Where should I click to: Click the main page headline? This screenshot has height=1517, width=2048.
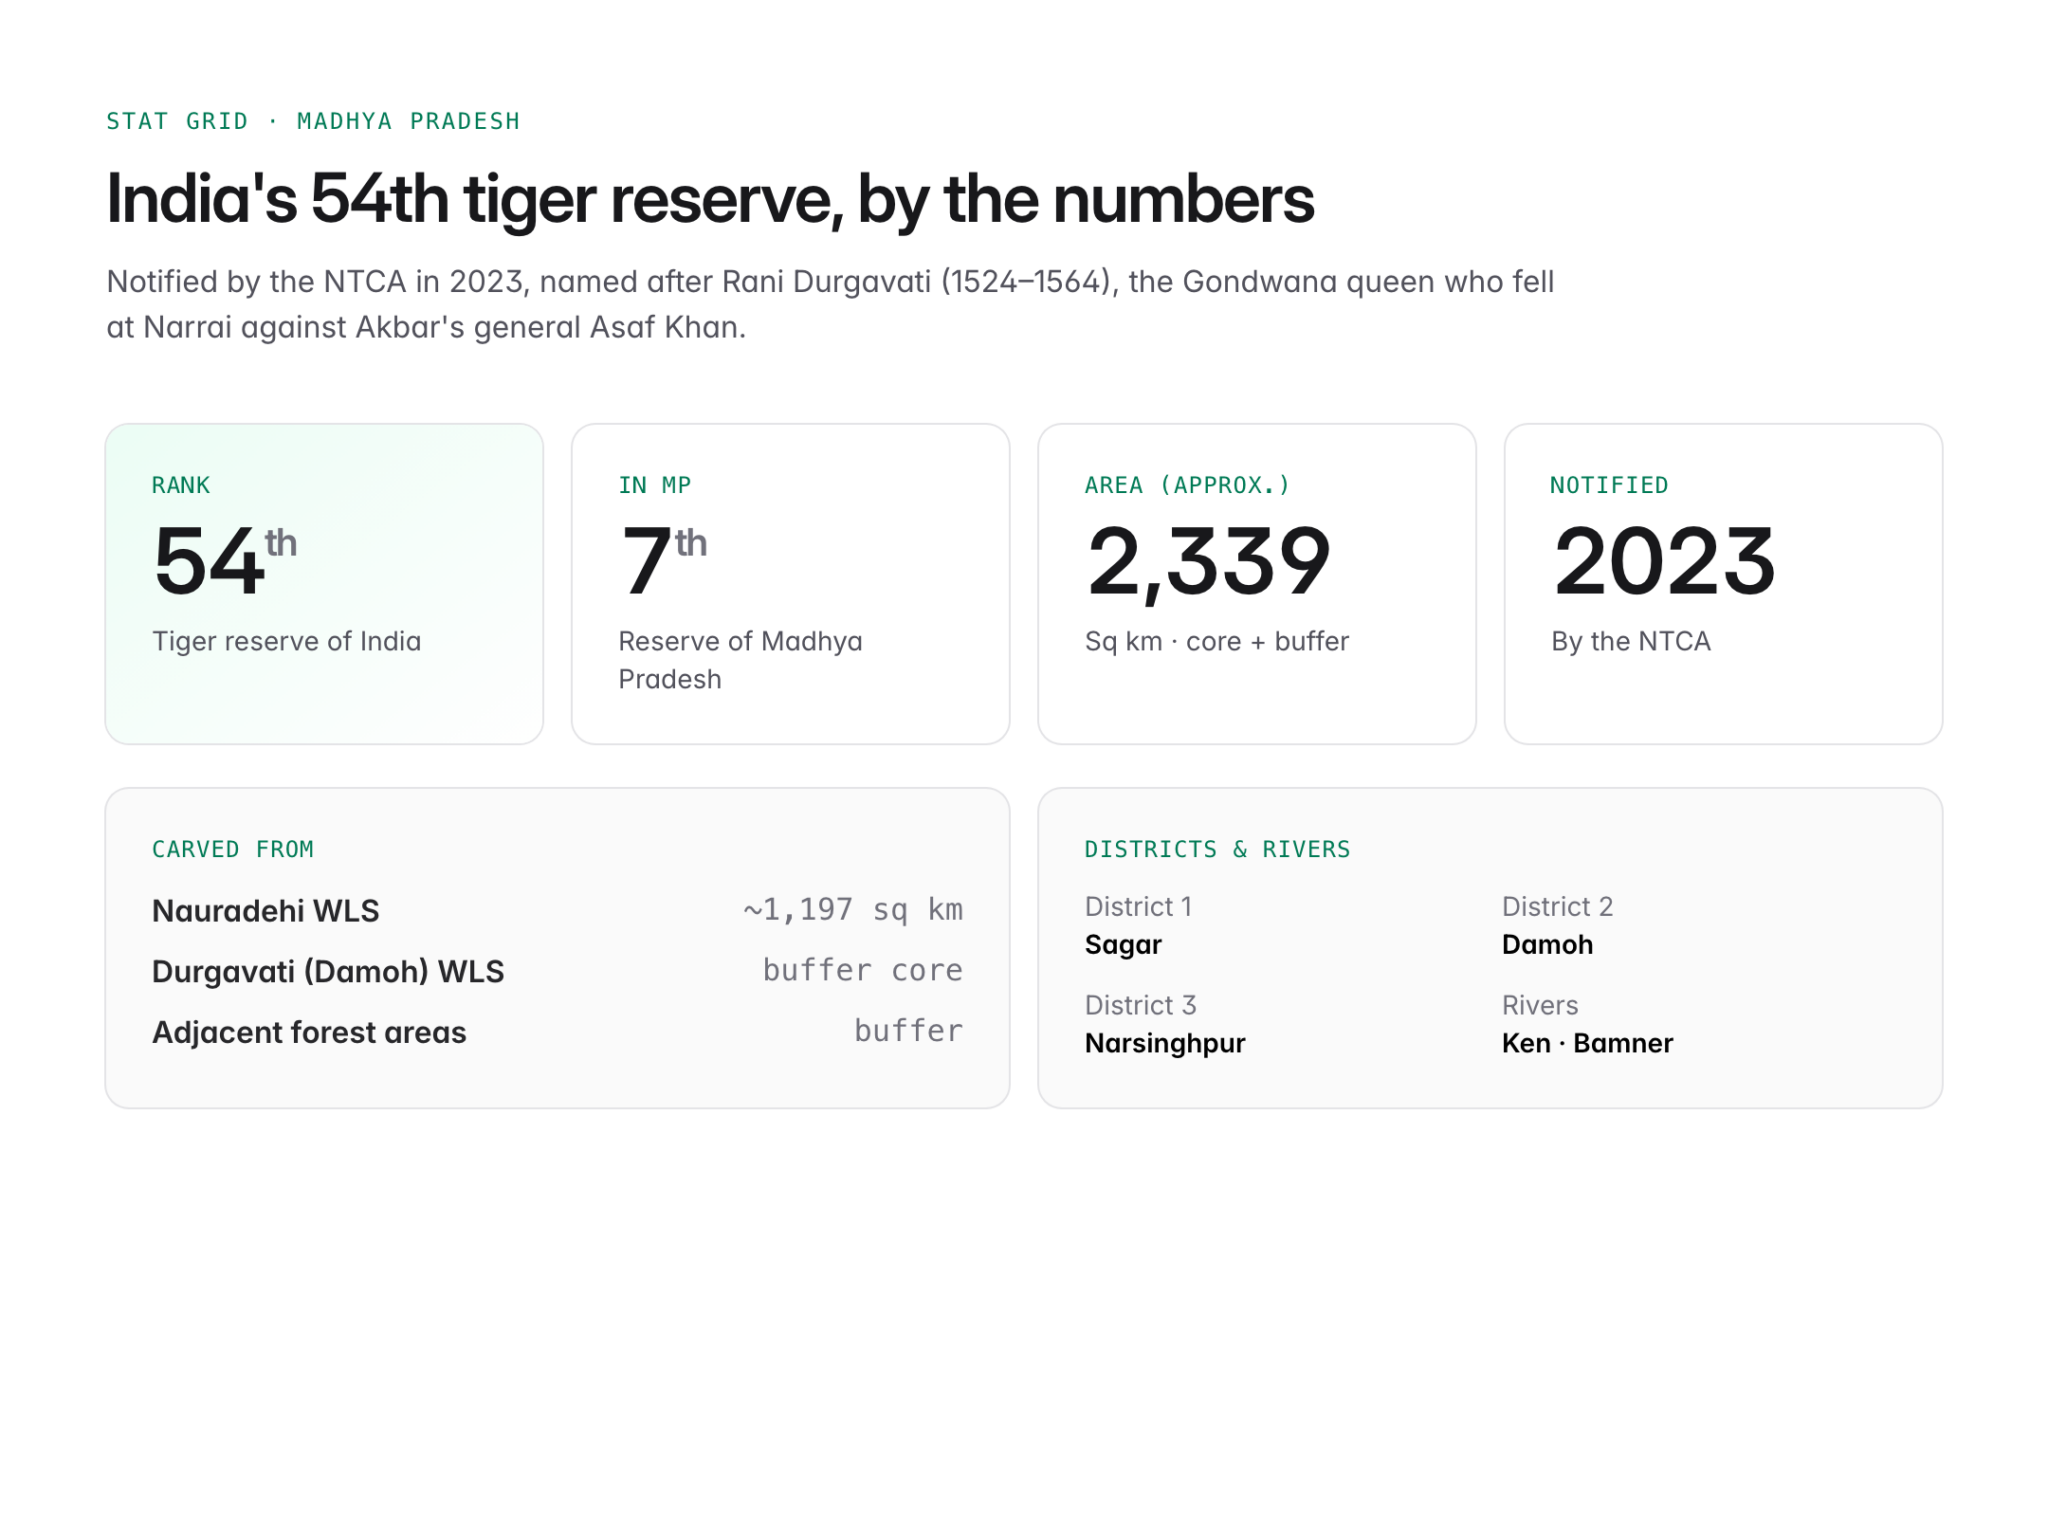point(710,199)
